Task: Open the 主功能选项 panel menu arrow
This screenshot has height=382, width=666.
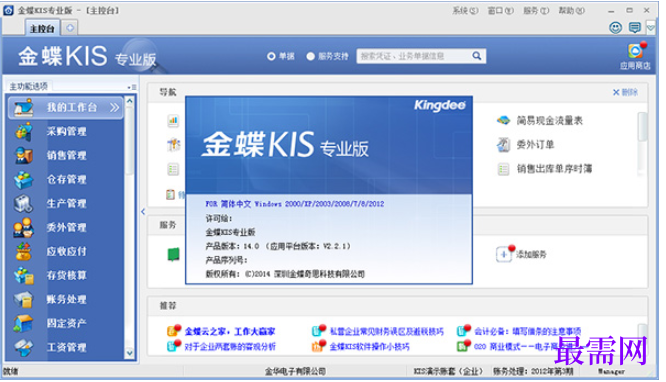Action: click(132, 87)
